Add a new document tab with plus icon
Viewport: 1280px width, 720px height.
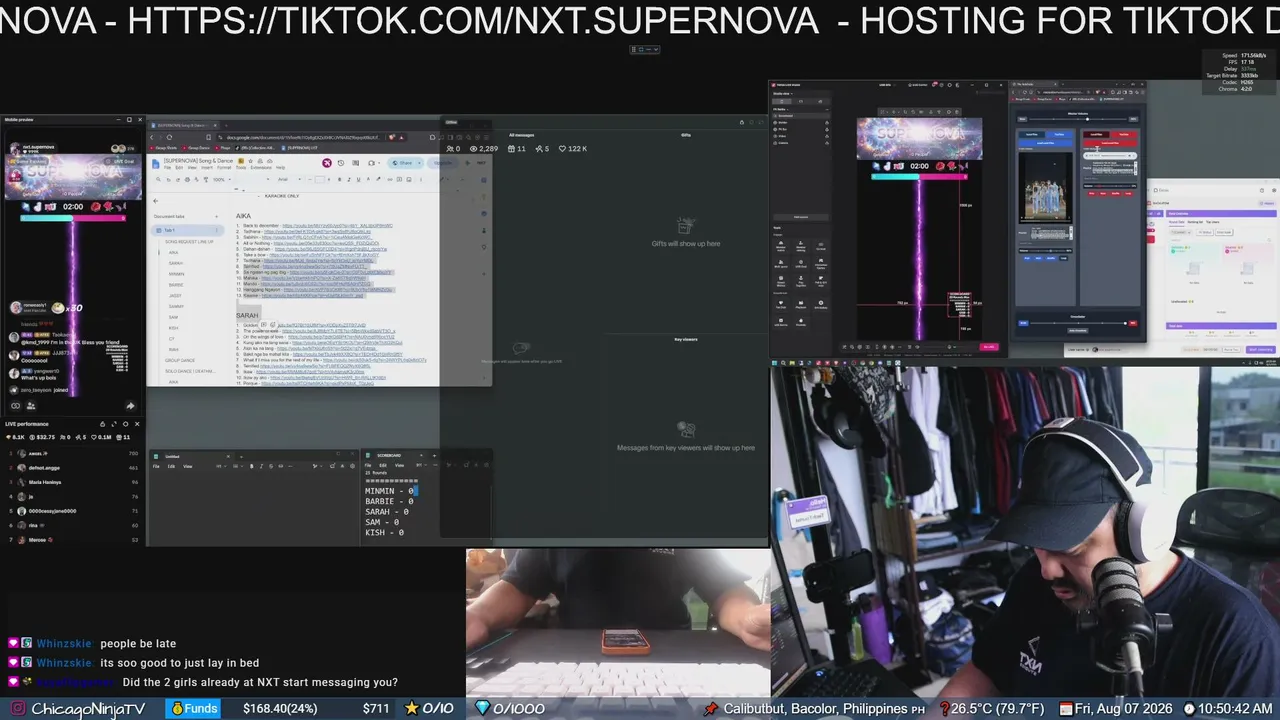pos(216,216)
